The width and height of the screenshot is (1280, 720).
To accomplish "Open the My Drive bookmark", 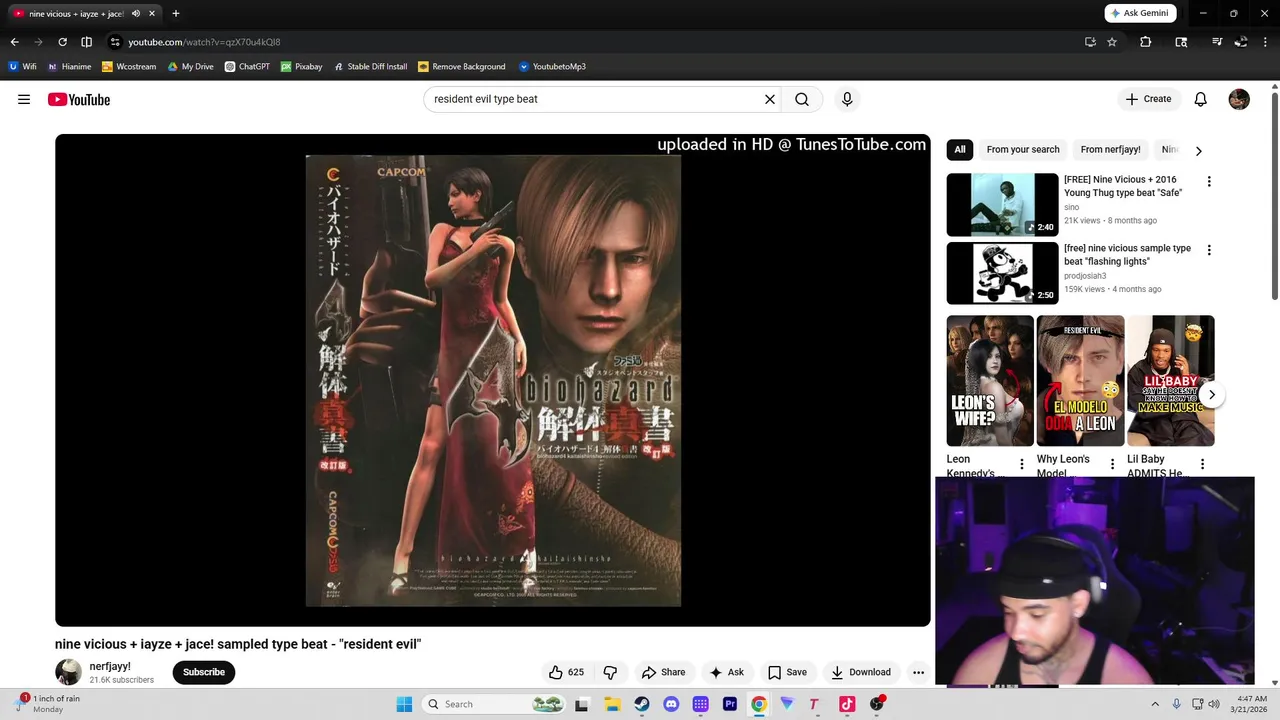I will pos(190,67).
